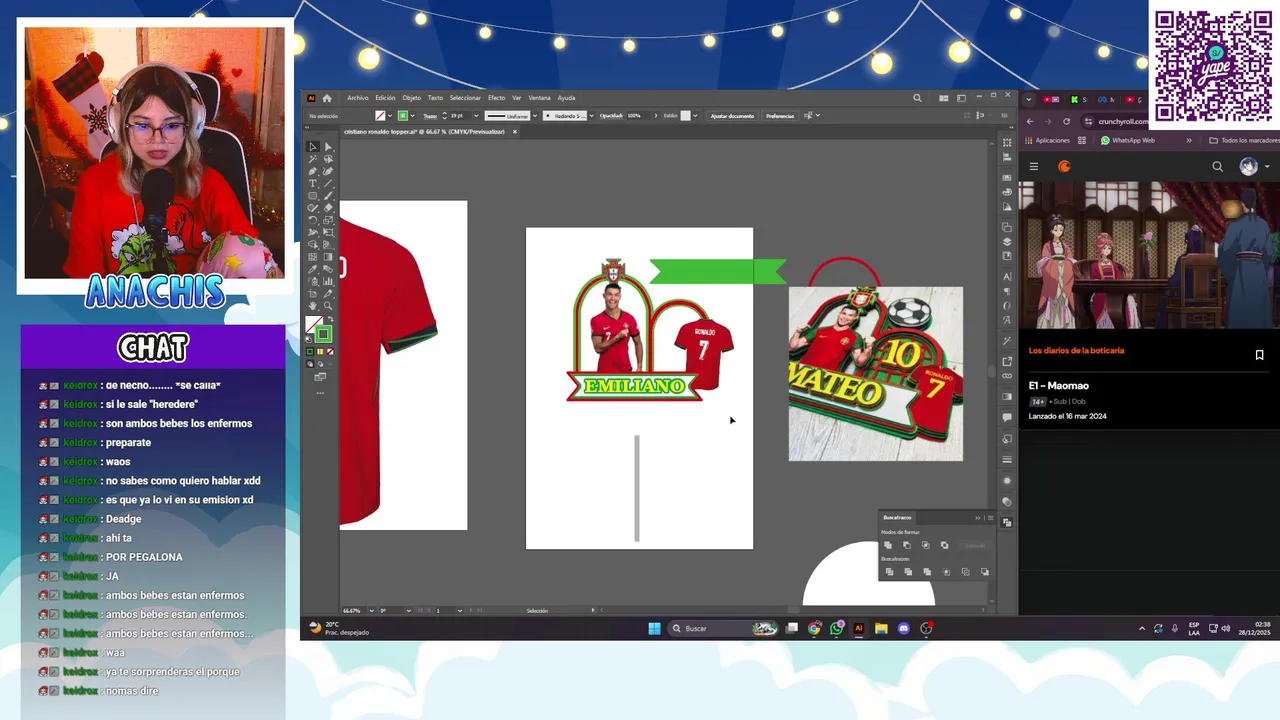This screenshot has height=720, width=1280.
Task: Open the Layers panel icon
Action: [x=1007, y=241]
